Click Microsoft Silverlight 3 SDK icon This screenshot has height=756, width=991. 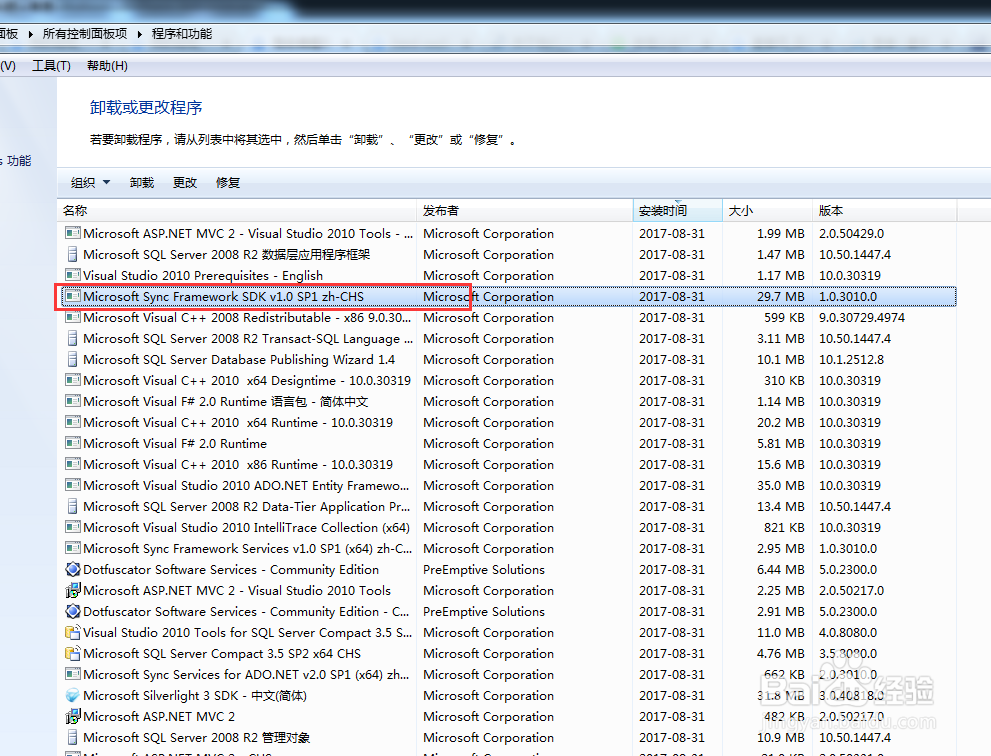click(x=73, y=695)
